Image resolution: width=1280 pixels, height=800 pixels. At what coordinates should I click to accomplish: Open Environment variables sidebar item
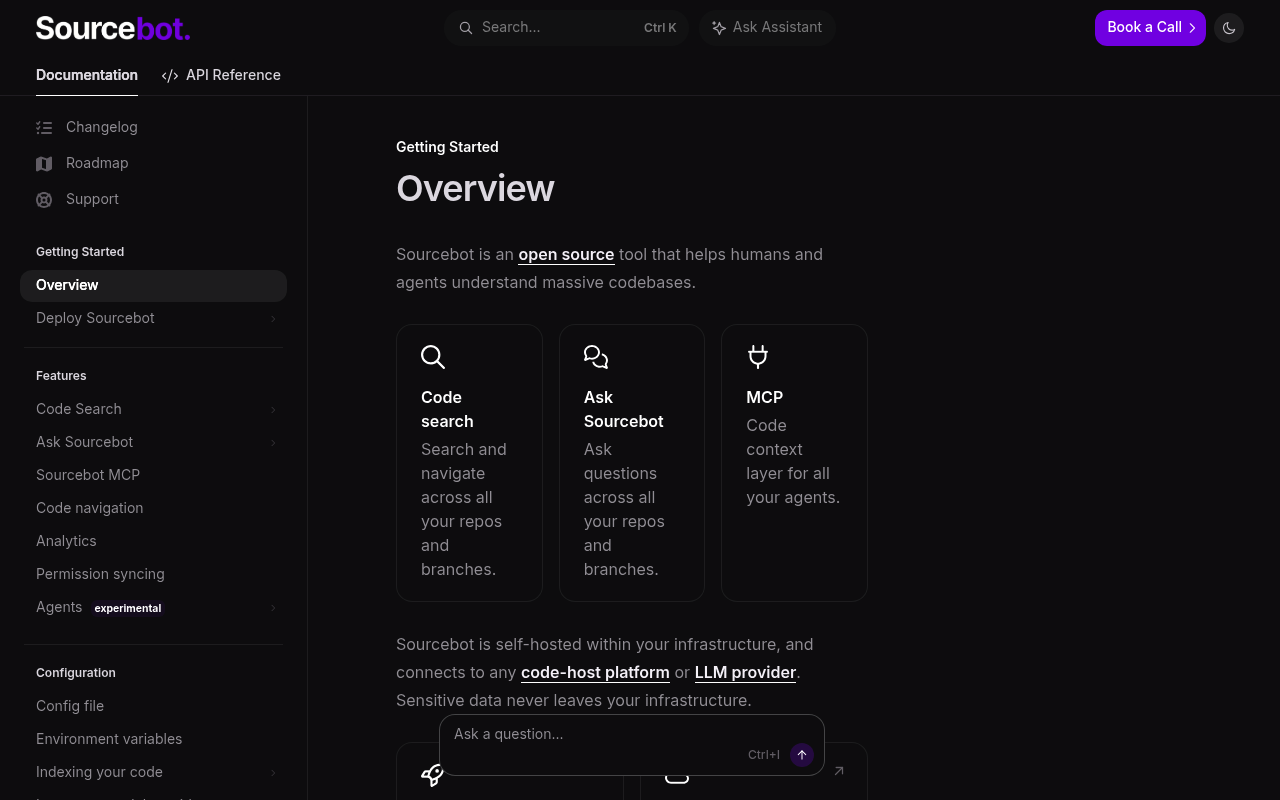(153, 739)
